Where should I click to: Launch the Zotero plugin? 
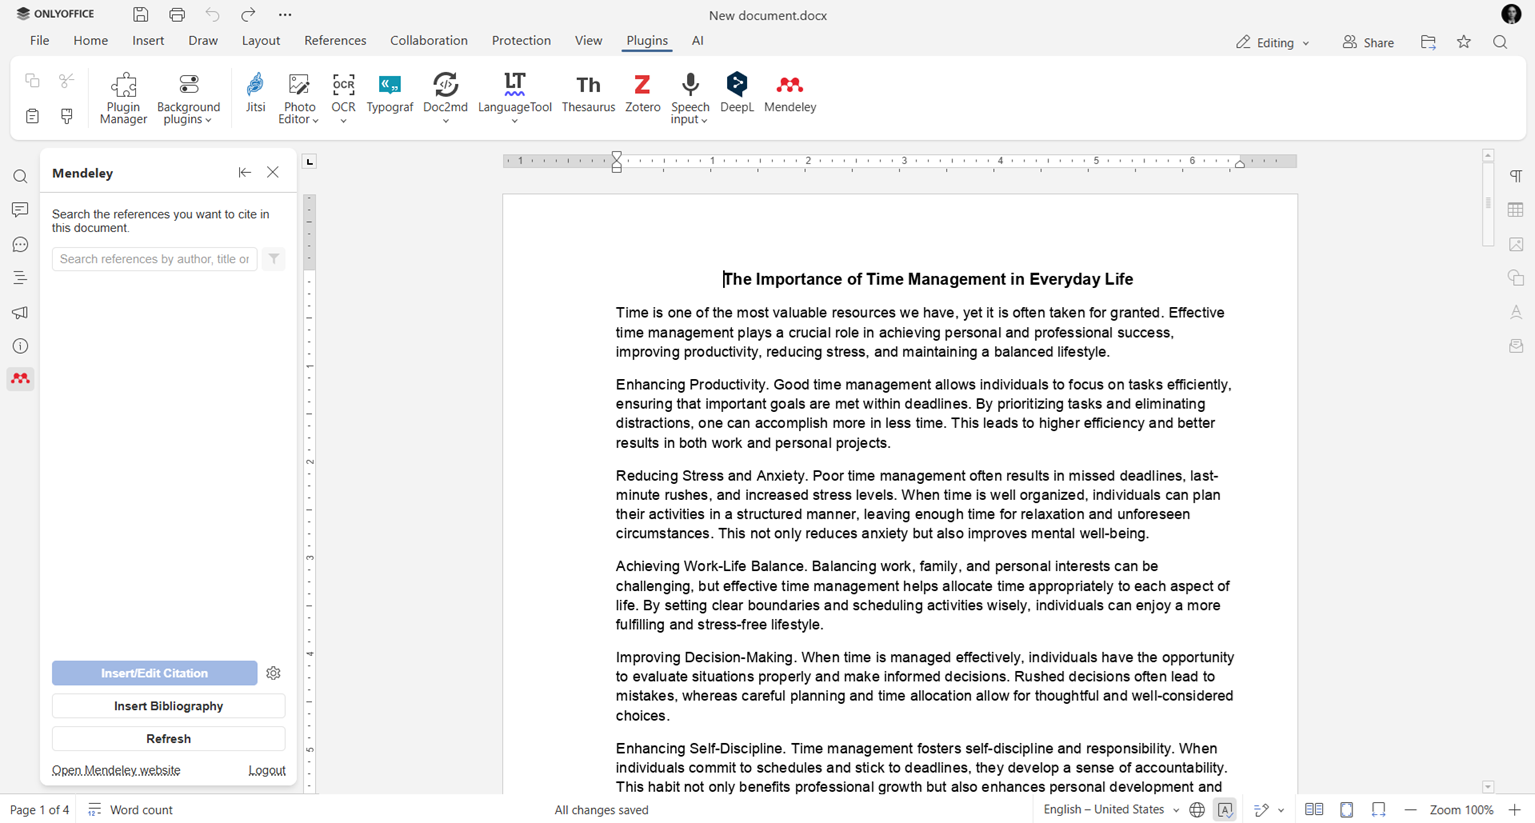642,93
